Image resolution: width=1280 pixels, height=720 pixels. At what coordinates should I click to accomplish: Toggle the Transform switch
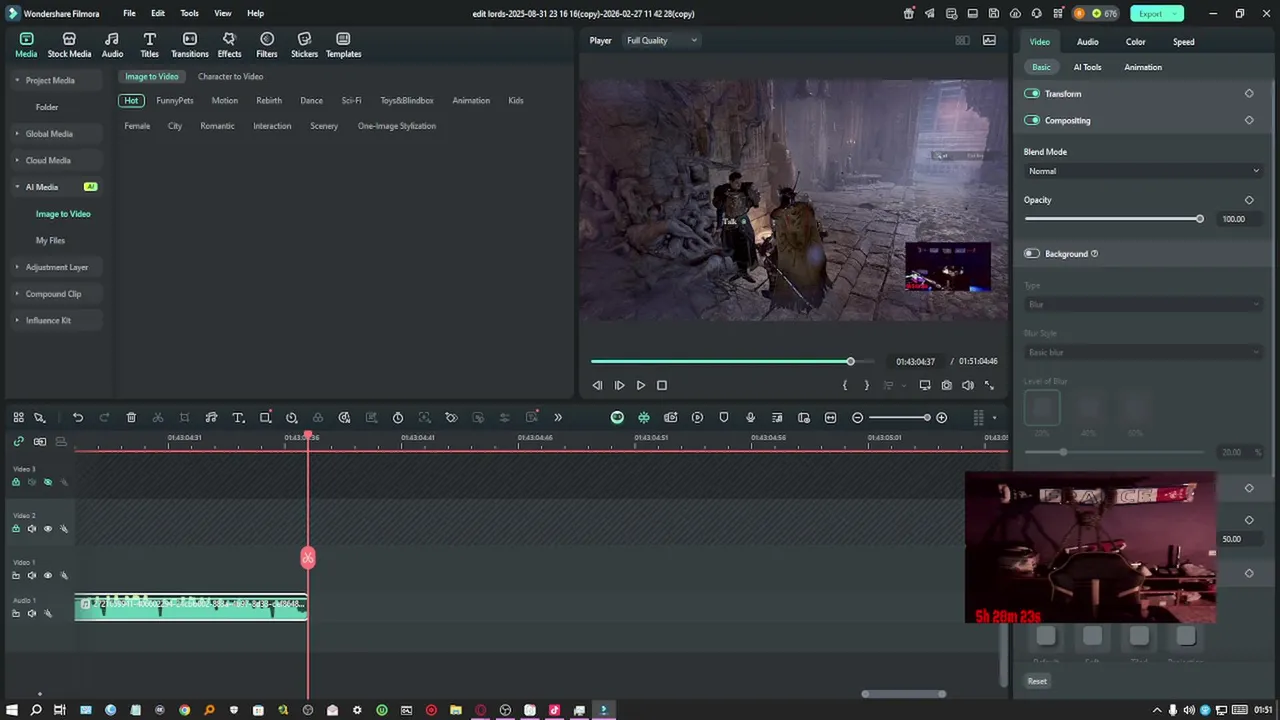tap(1032, 93)
